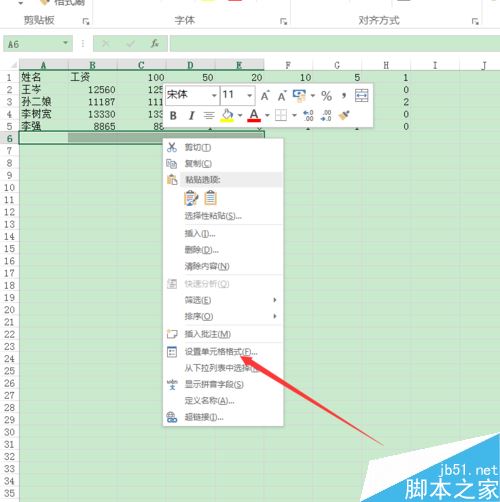This screenshot has width=500, height=502.
Task: Apply the yellow fill color bucket
Action: (x=227, y=115)
